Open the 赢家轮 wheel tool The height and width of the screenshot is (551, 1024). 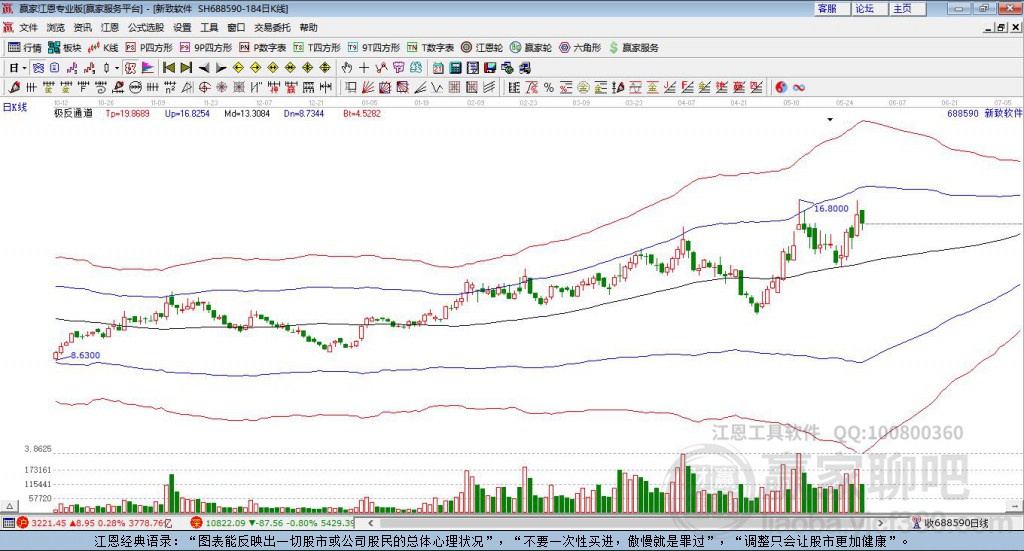tap(531, 48)
